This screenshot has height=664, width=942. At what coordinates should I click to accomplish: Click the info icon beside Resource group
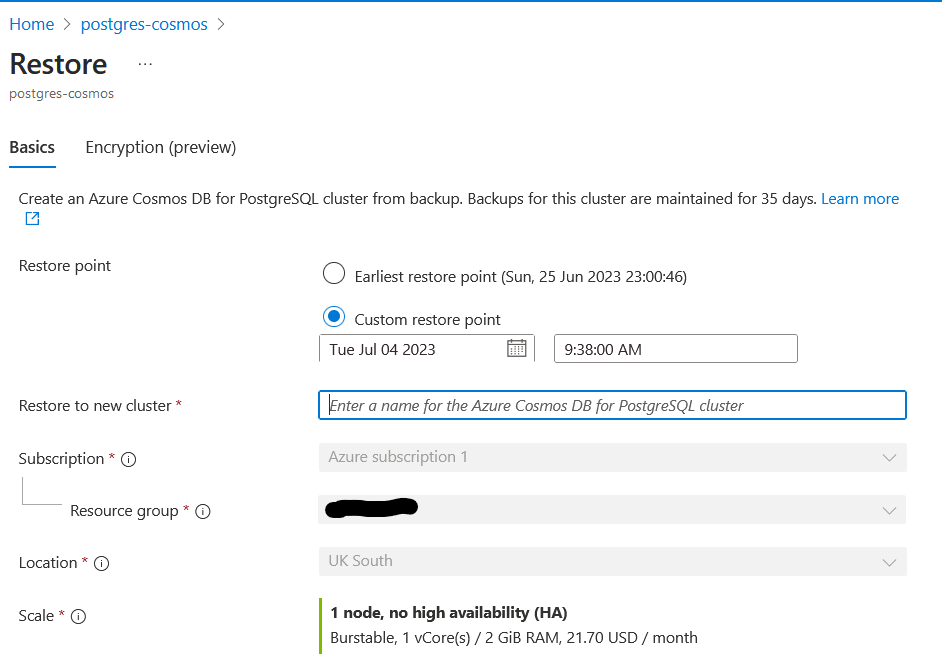pyautogui.click(x=203, y=511)
